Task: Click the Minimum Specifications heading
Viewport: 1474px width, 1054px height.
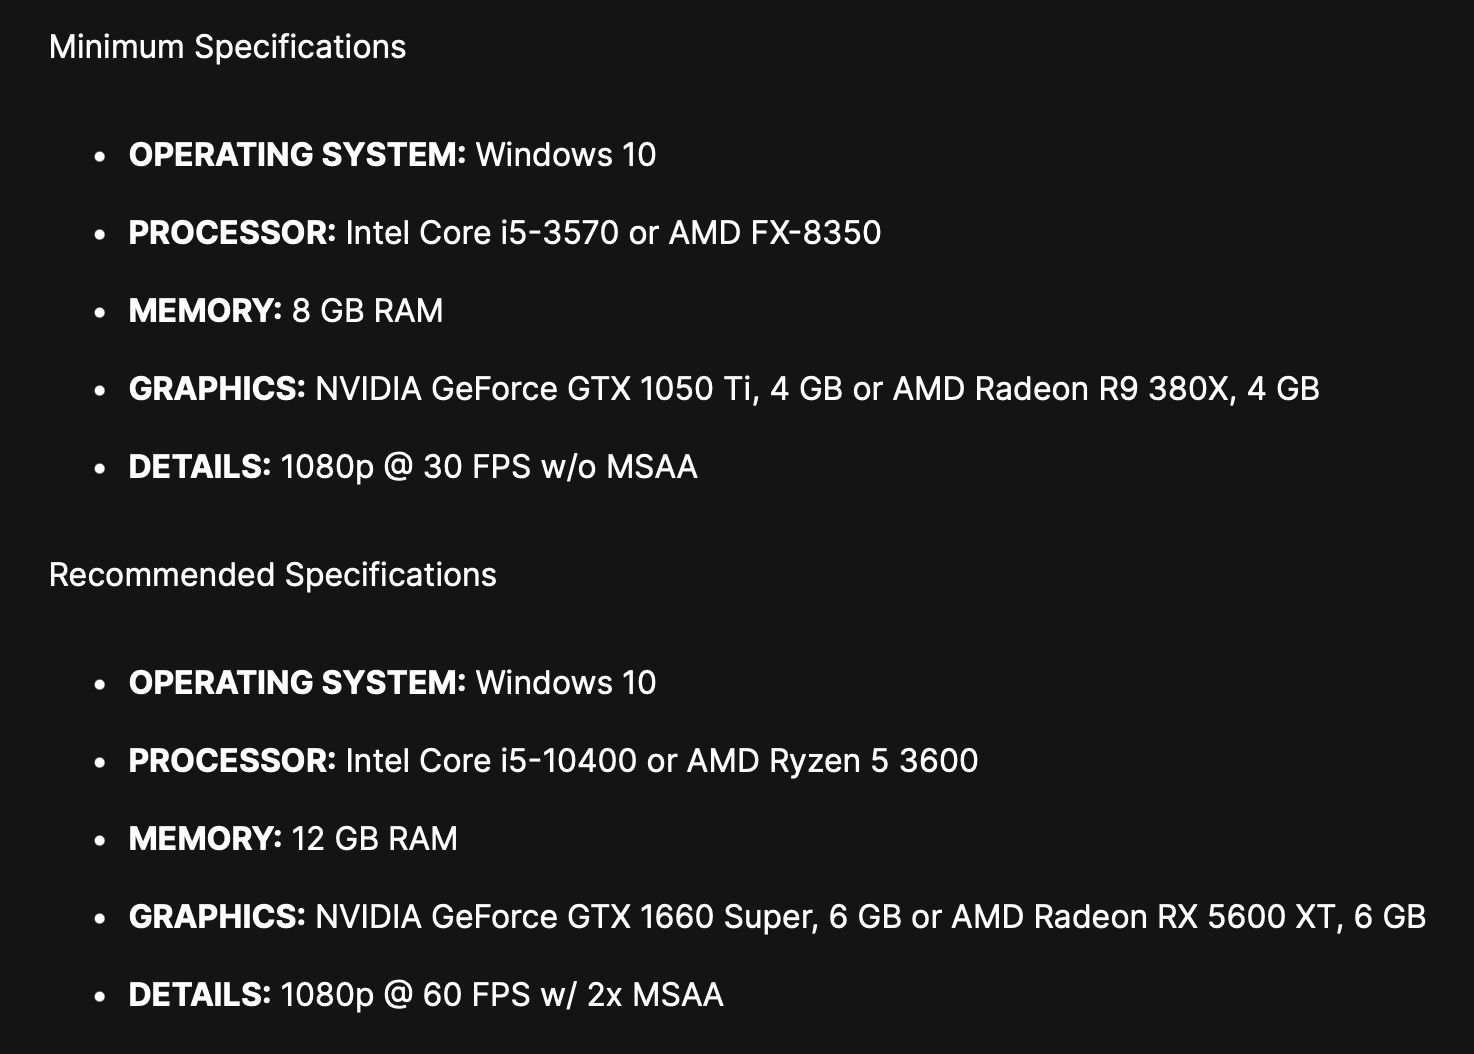Action: [x=227, y=47]
